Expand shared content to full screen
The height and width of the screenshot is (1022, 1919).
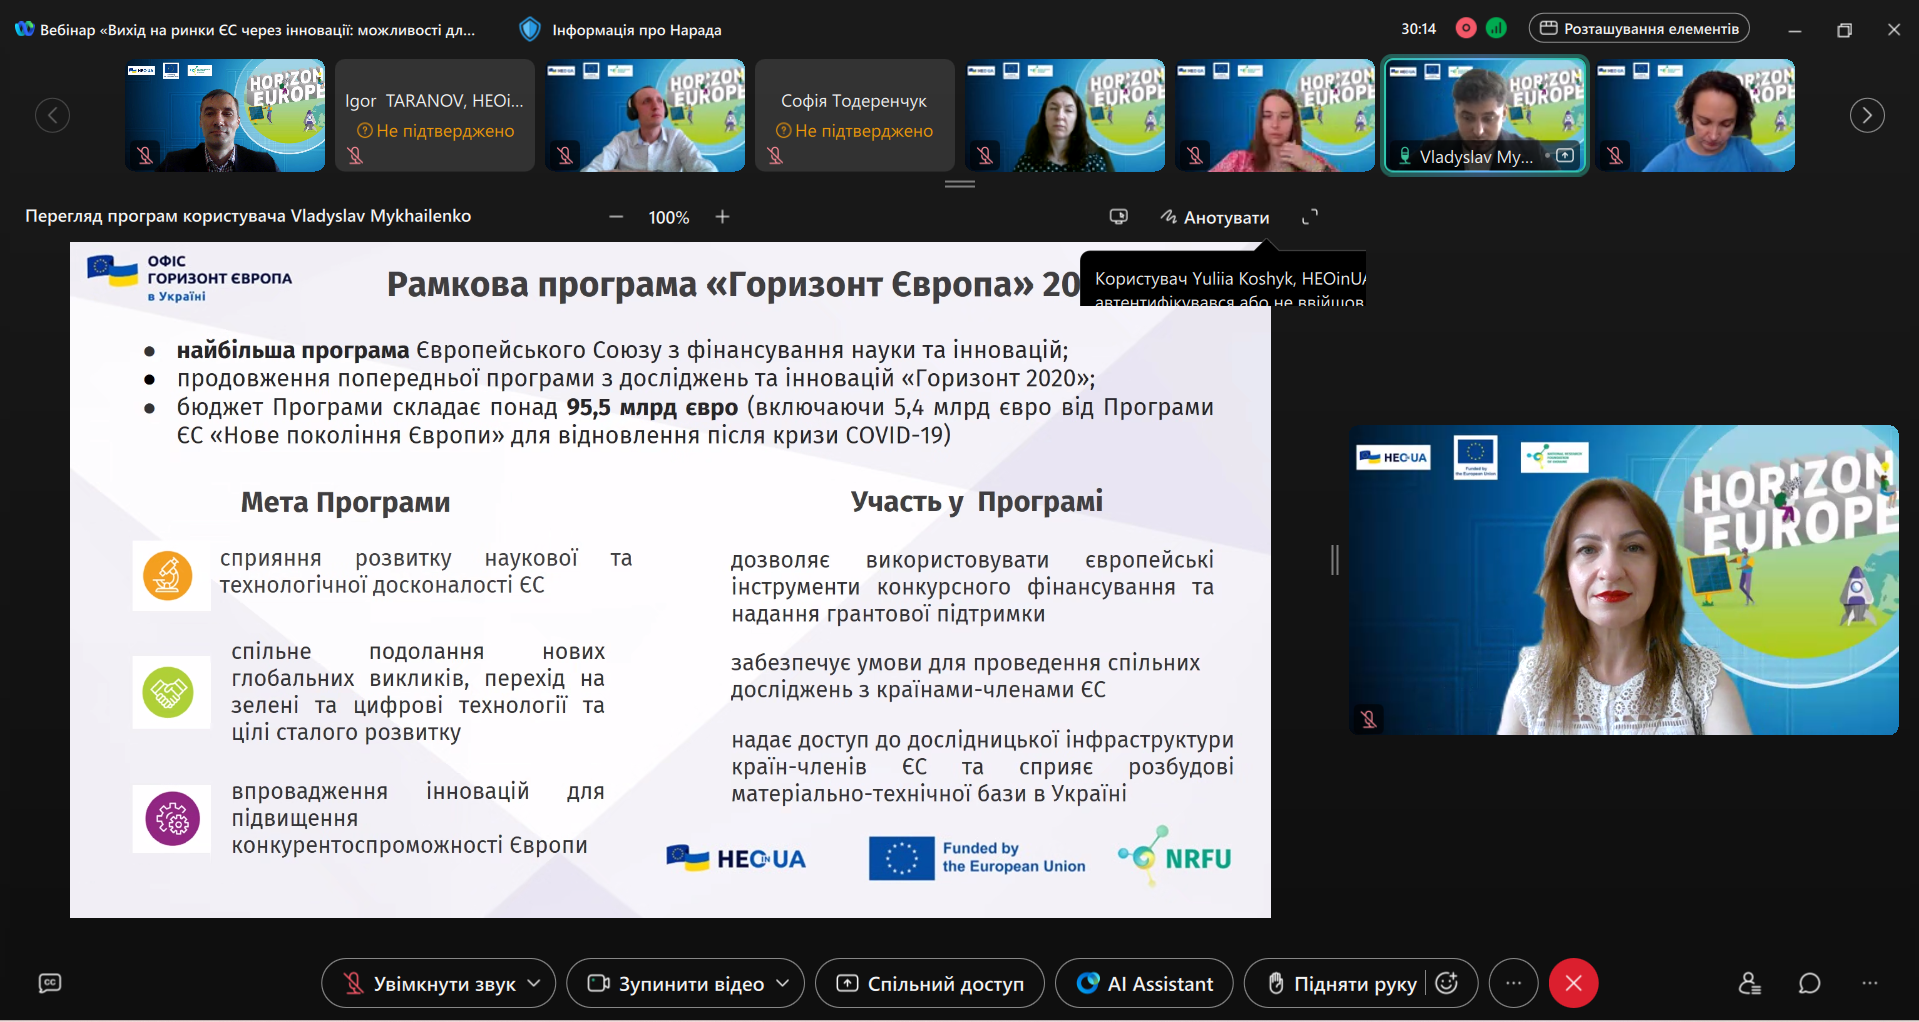[x=1310, y=217]
